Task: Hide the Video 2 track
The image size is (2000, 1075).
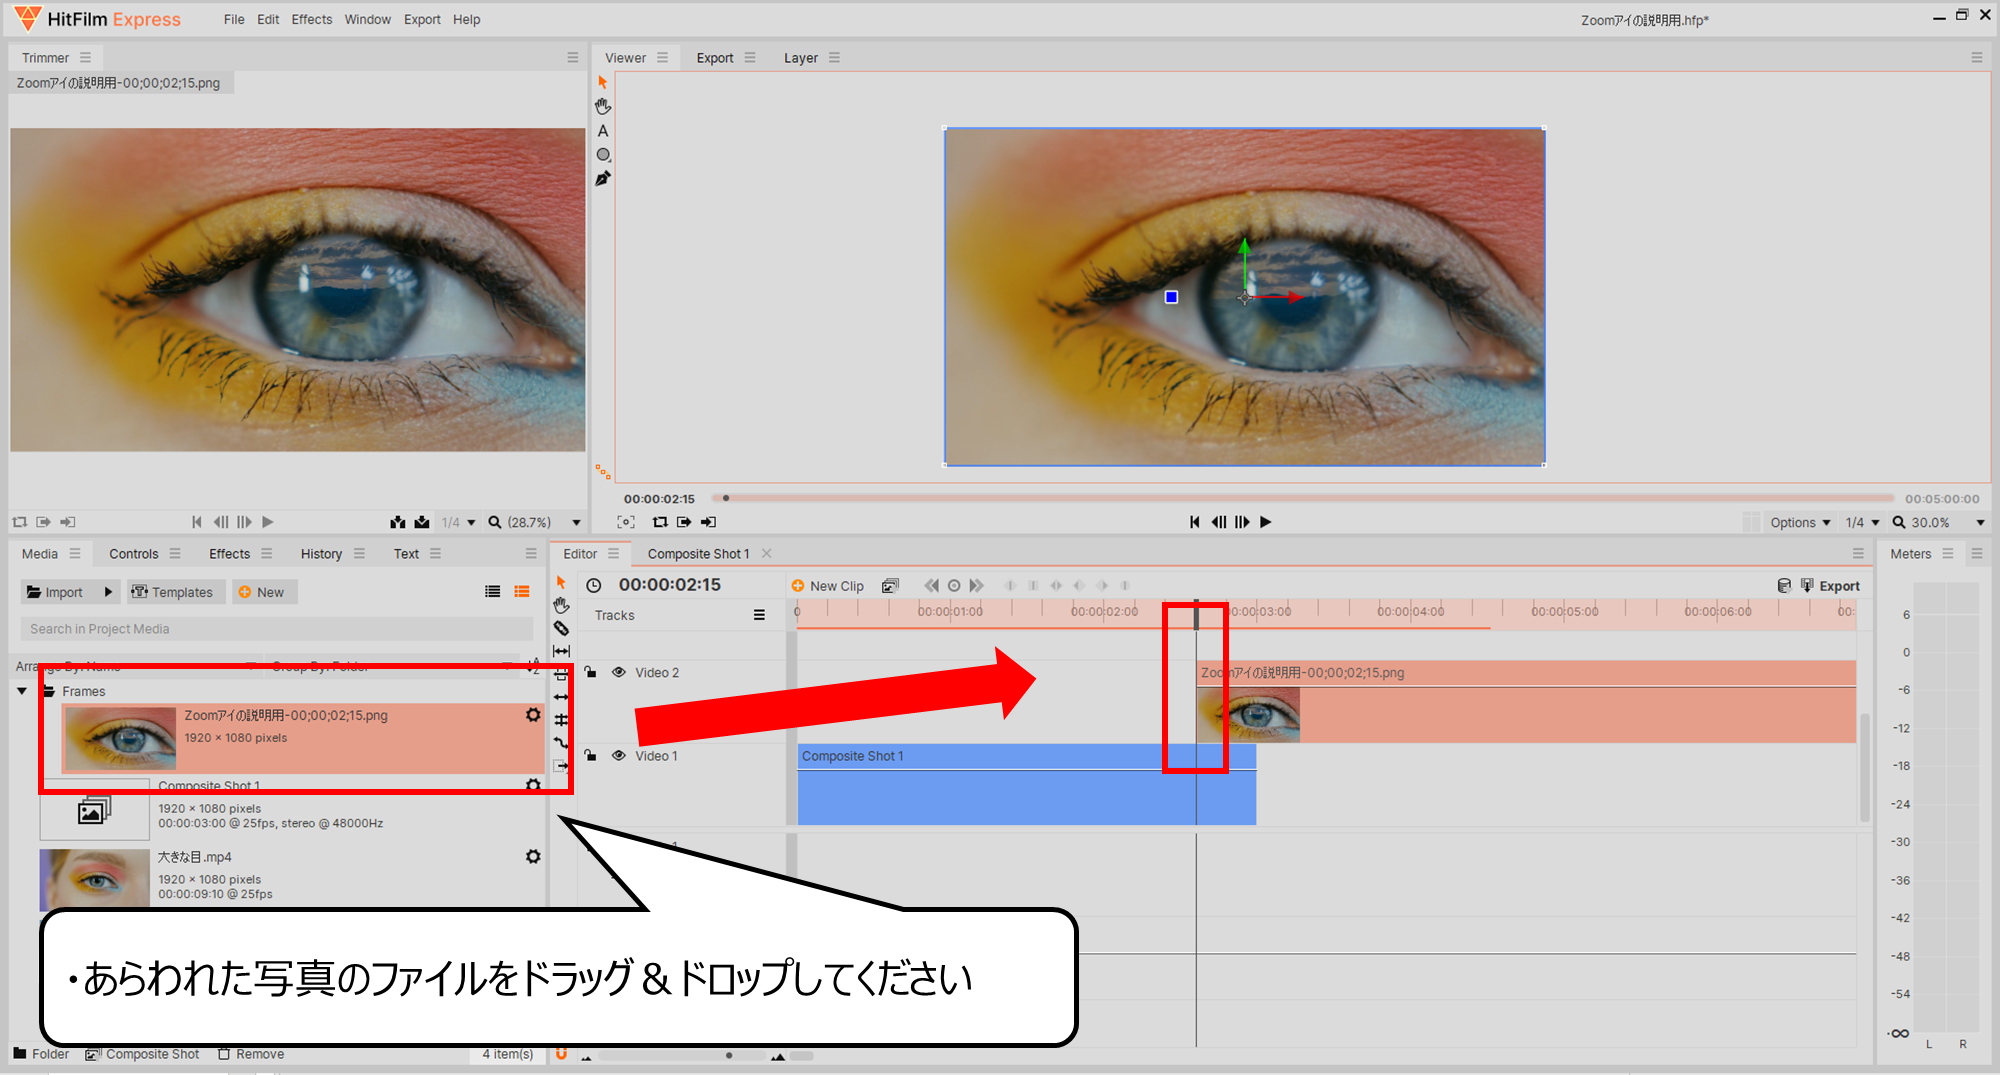Action: 619,672
